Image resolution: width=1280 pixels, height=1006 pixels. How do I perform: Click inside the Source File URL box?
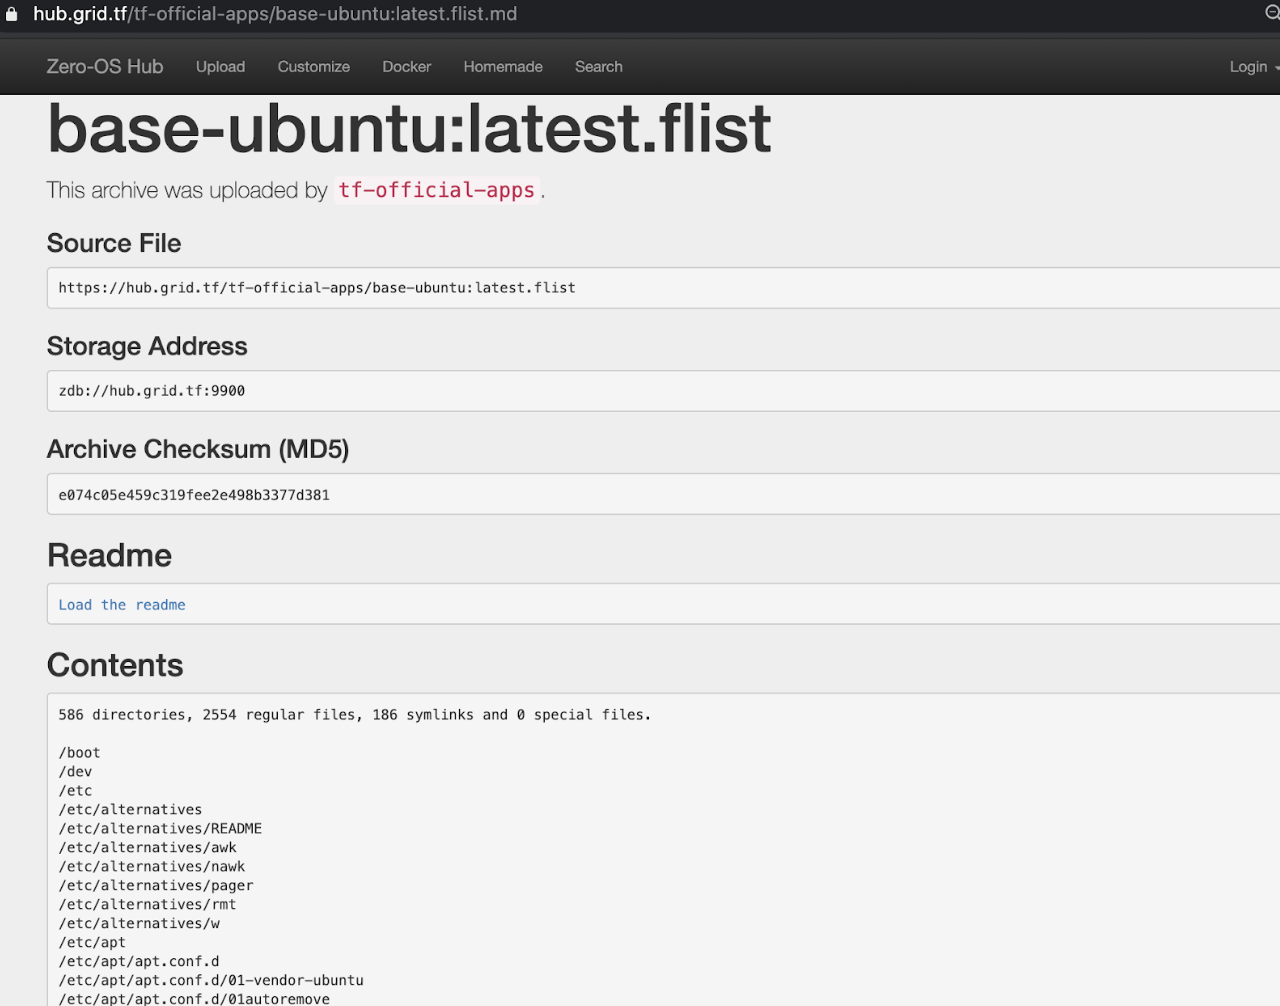[x=663, y=288]
